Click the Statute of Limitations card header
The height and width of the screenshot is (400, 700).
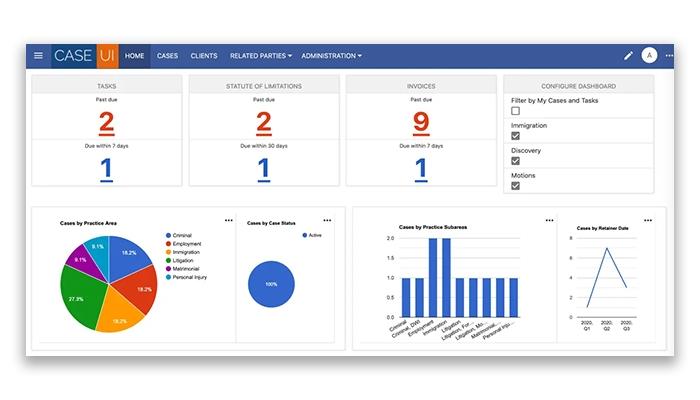(x=264, y=86)
